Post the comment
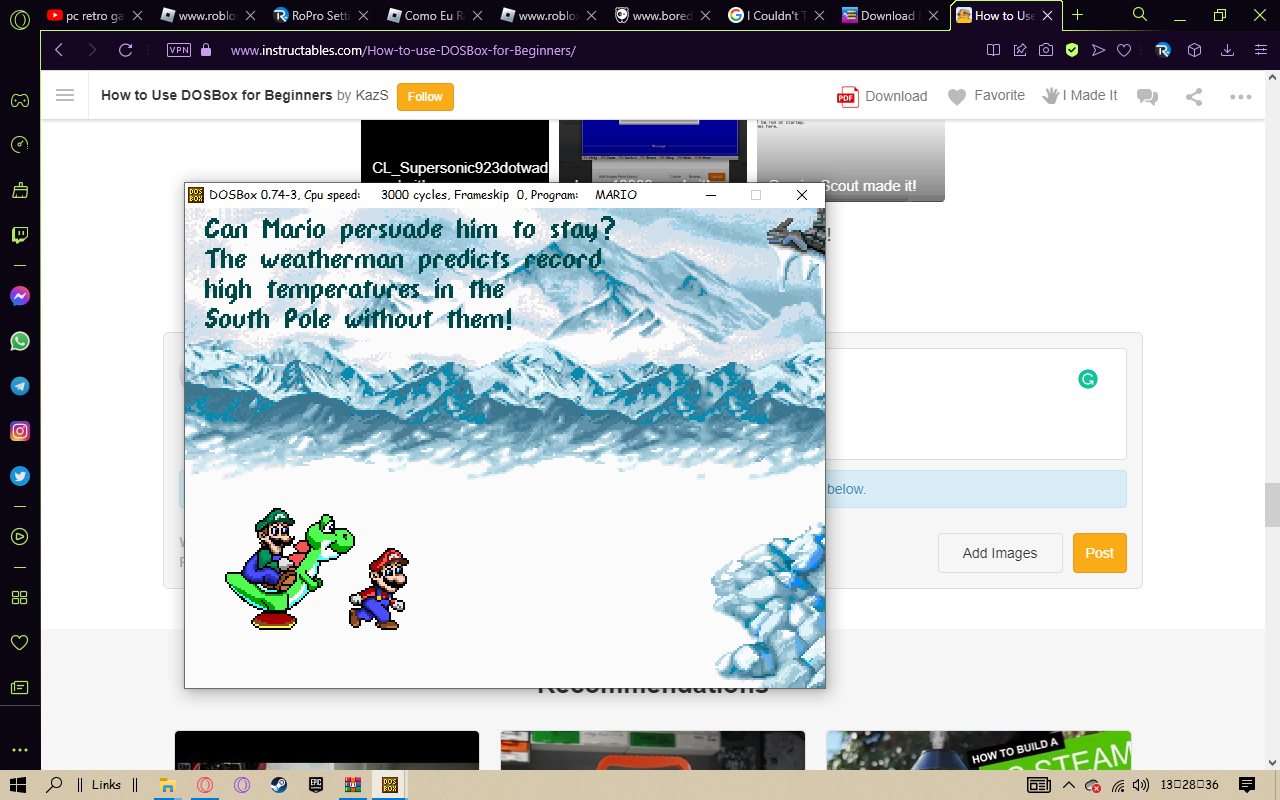Screen dimensions: 1280x800 click(1099, 552)
